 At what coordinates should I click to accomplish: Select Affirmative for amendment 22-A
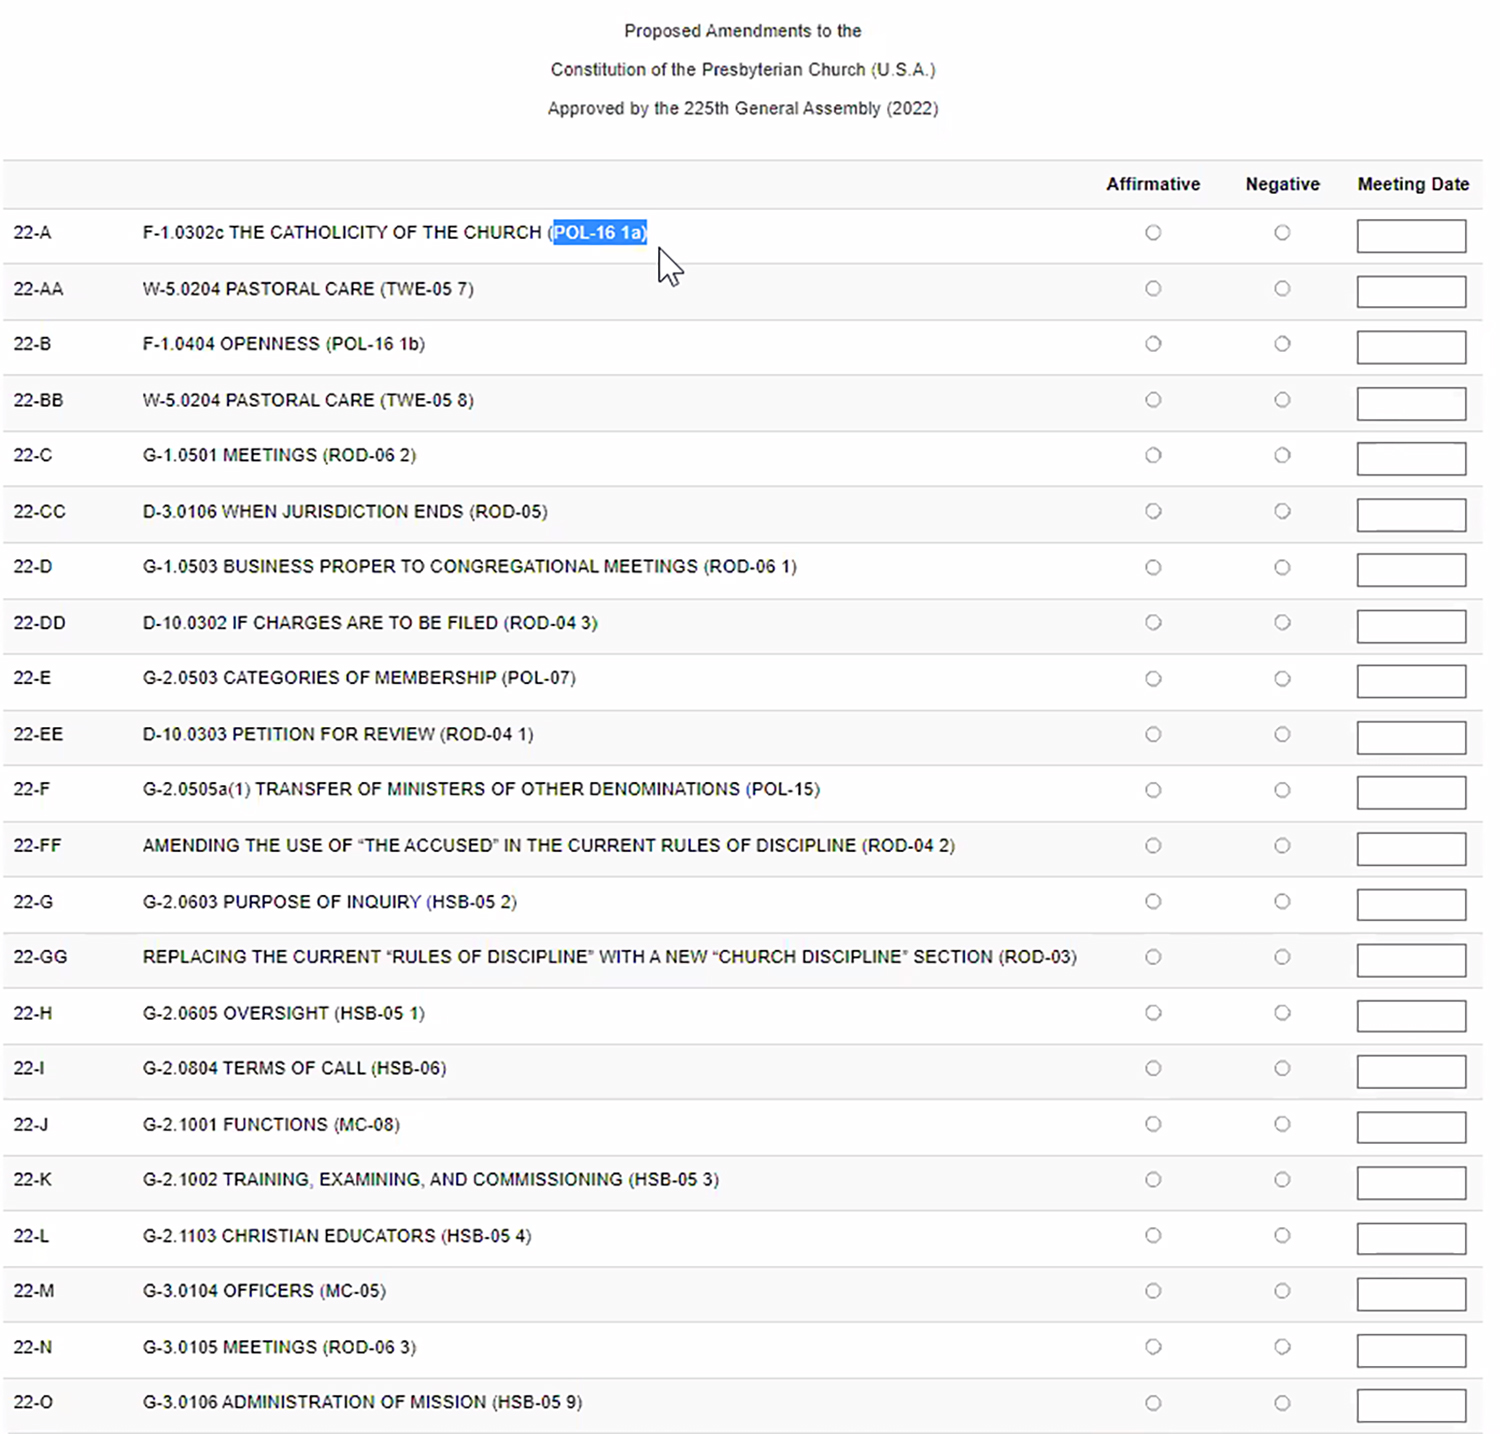click(x=1153, y=233)
